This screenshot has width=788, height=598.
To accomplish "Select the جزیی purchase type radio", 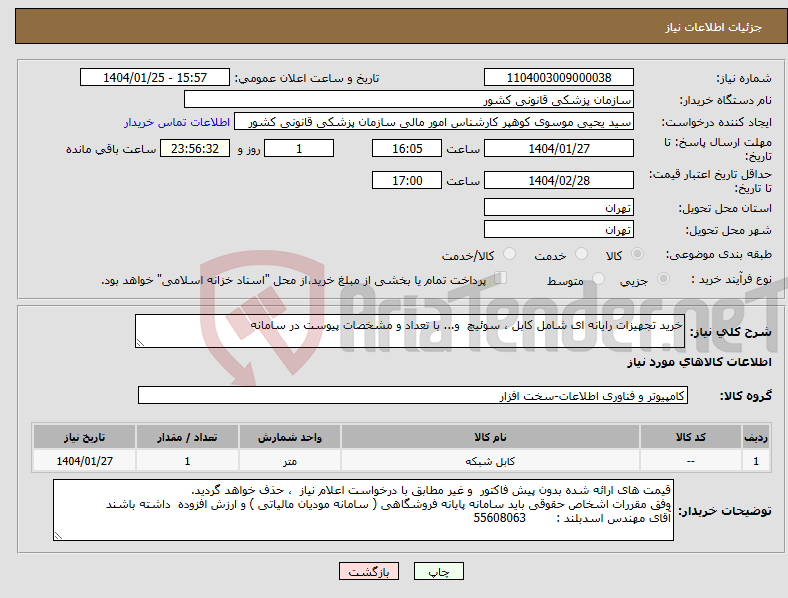I will (x=663, y=278).
